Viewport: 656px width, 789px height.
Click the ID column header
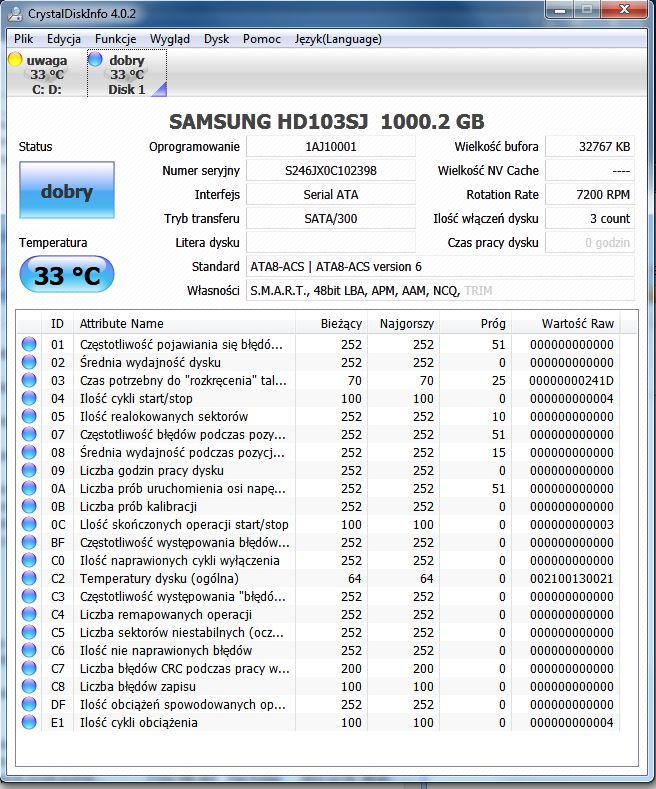pos(57,324)
